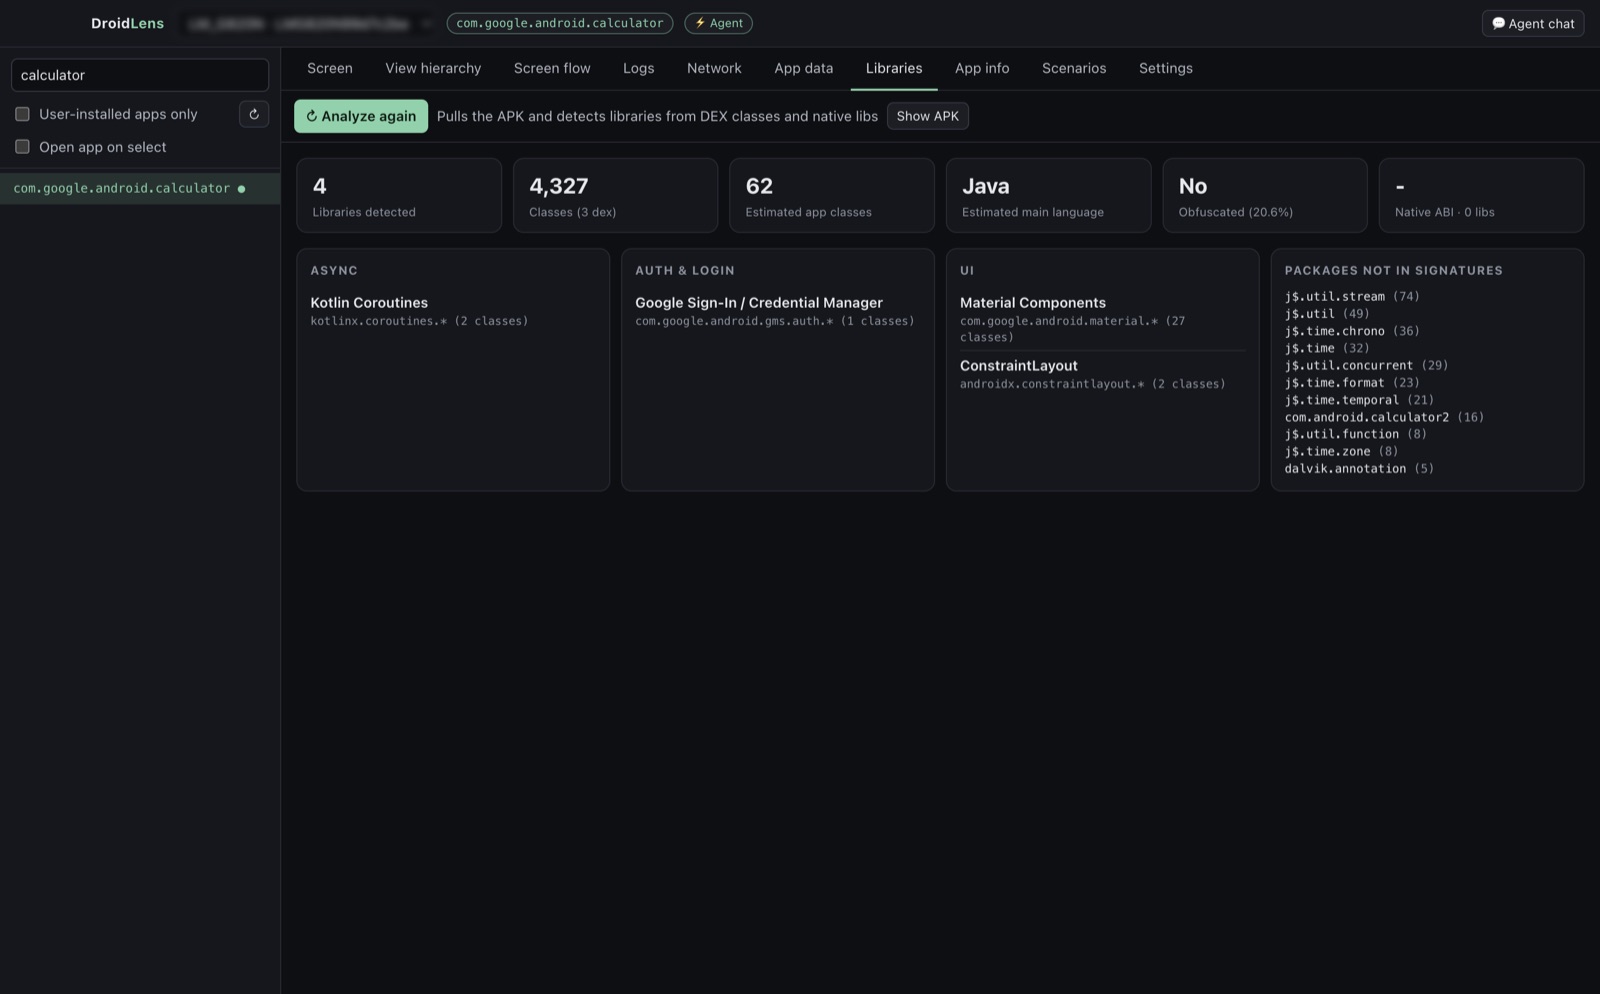Click the Obfuscated (20.6%) card
The width and height of the screenshot is (1600, 994).
pos(1265,195)
